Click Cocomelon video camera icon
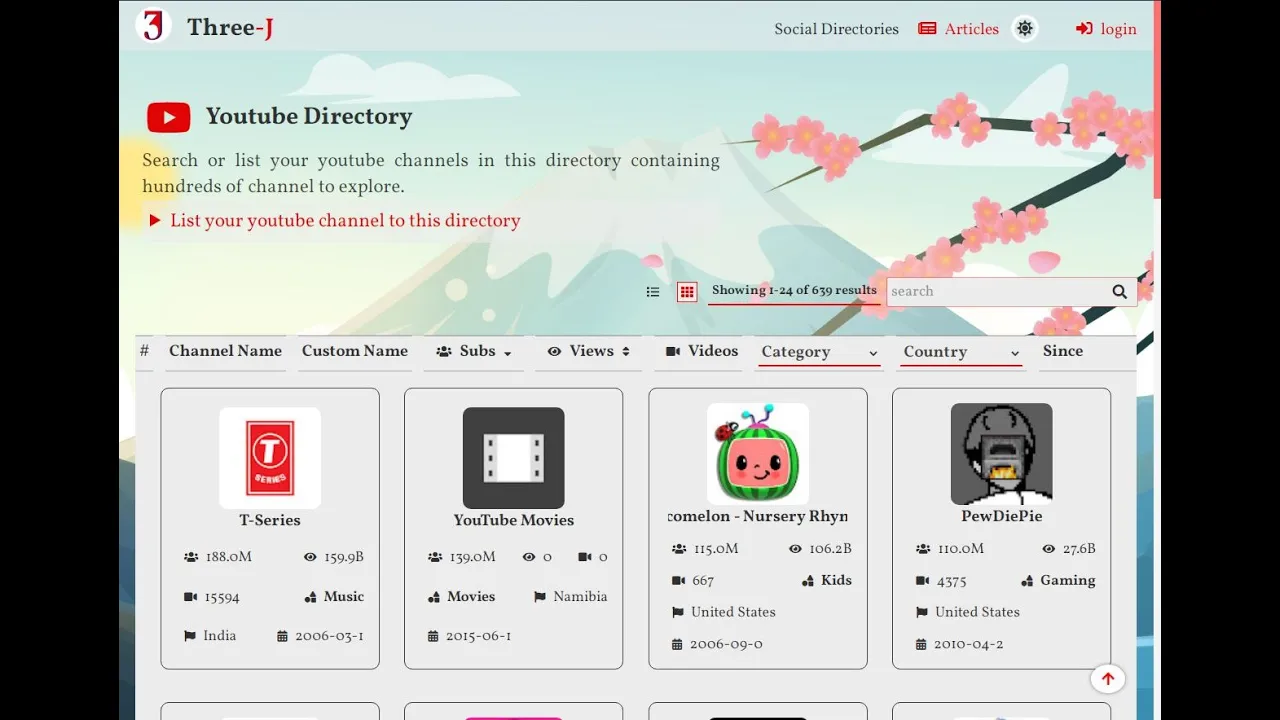Screen dimensions: 1280x720 pyautogui.click(x=679, y=581)
